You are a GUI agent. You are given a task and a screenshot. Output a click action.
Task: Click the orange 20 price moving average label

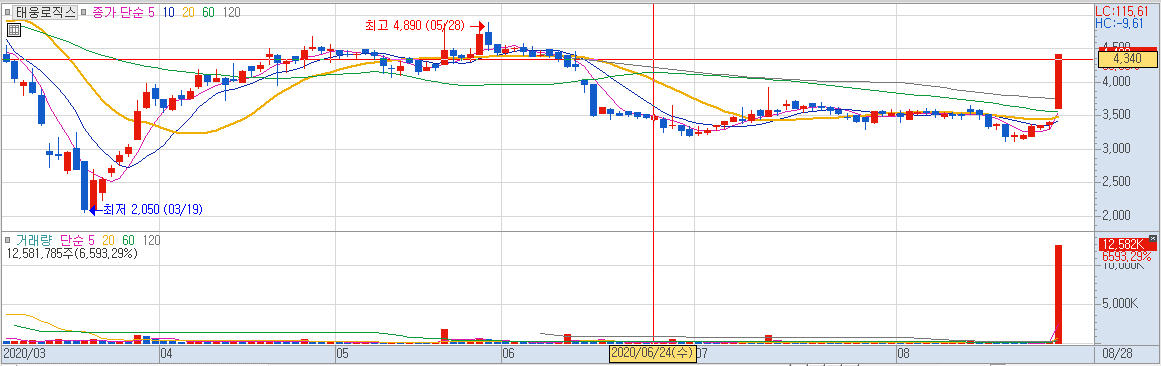coord(188,12)
